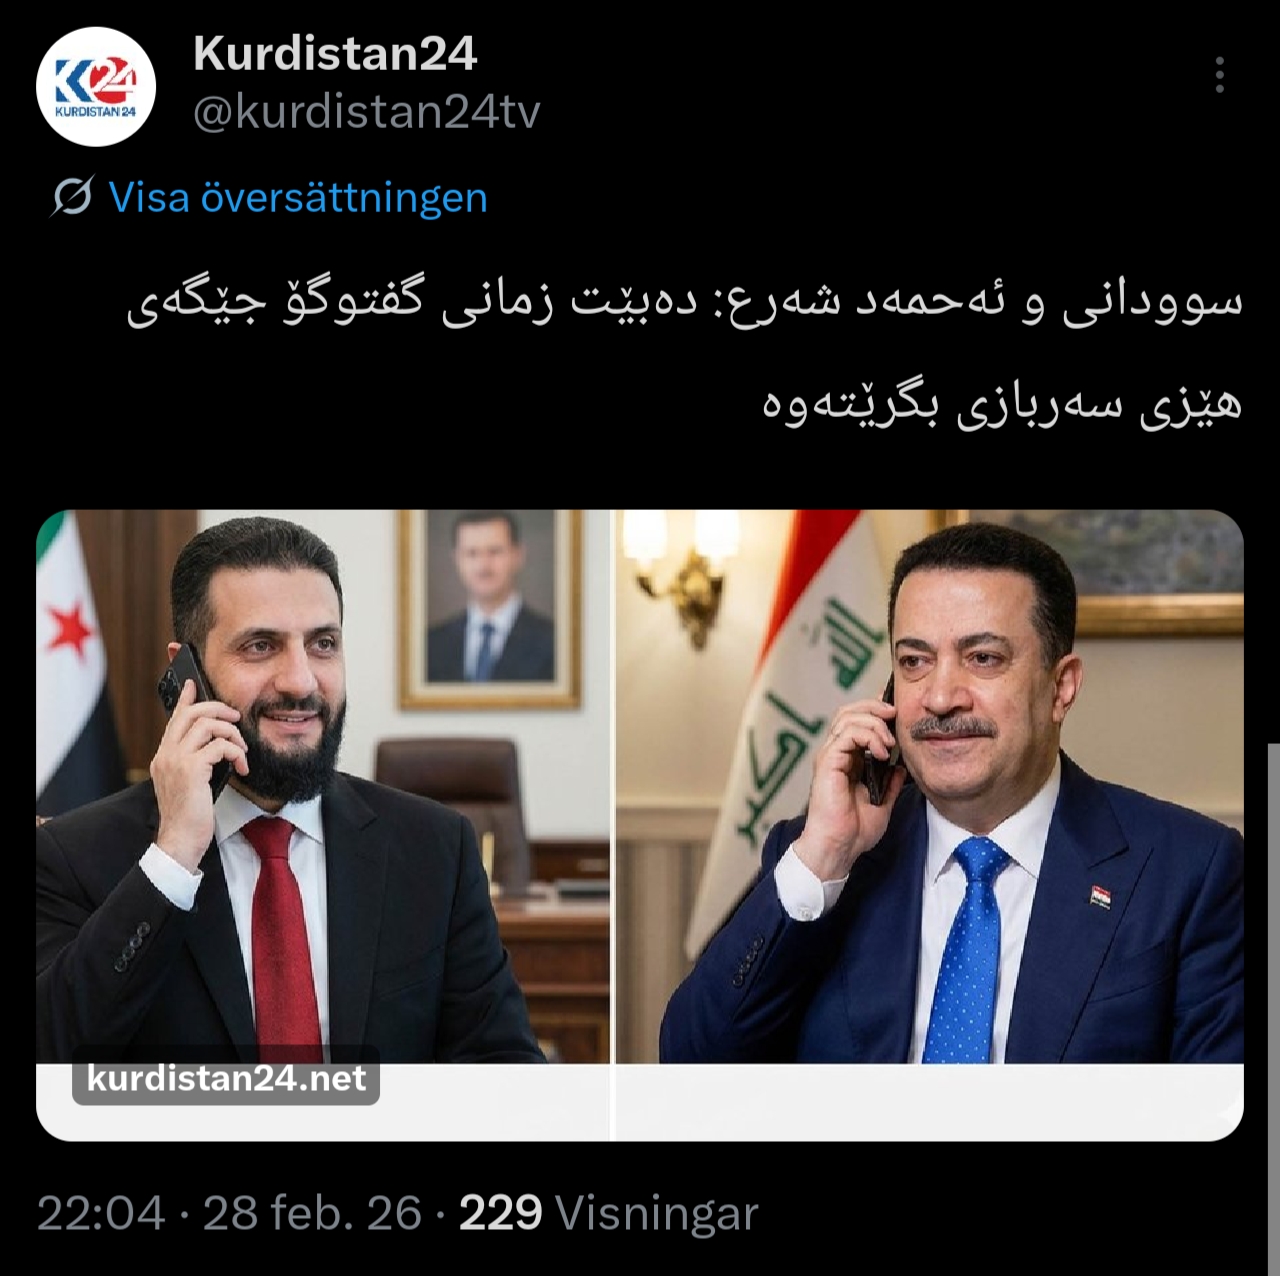Open the 229 Visningar view count

[x=608, y=1214]
